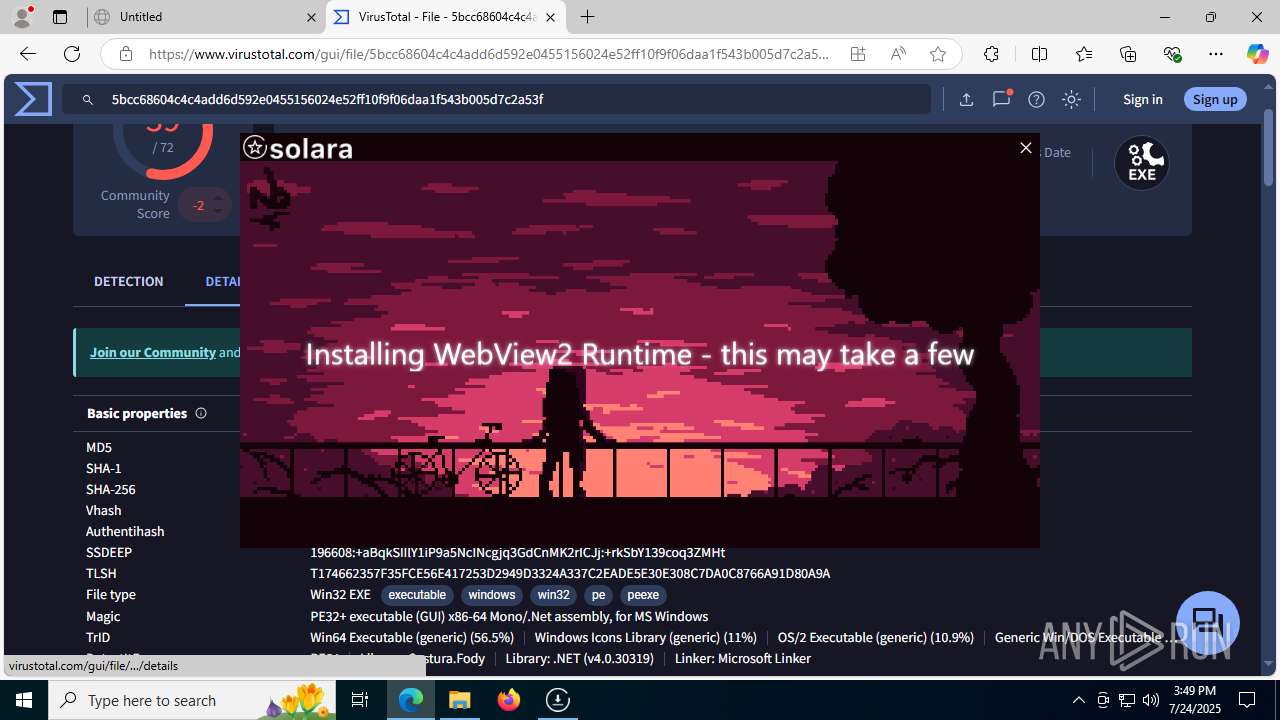Image resolution: width=1280 pixels, height=720 pixels.
Task: Click the Join our Community link
Action: 153,352
